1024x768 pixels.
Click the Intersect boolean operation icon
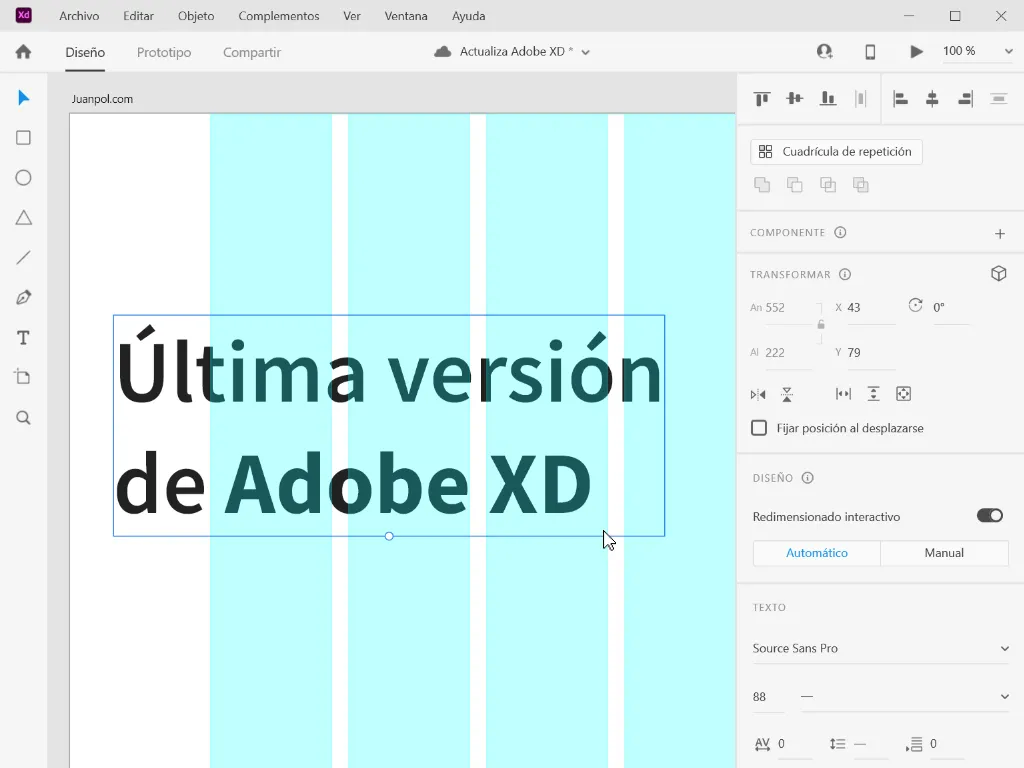point(828,185)
